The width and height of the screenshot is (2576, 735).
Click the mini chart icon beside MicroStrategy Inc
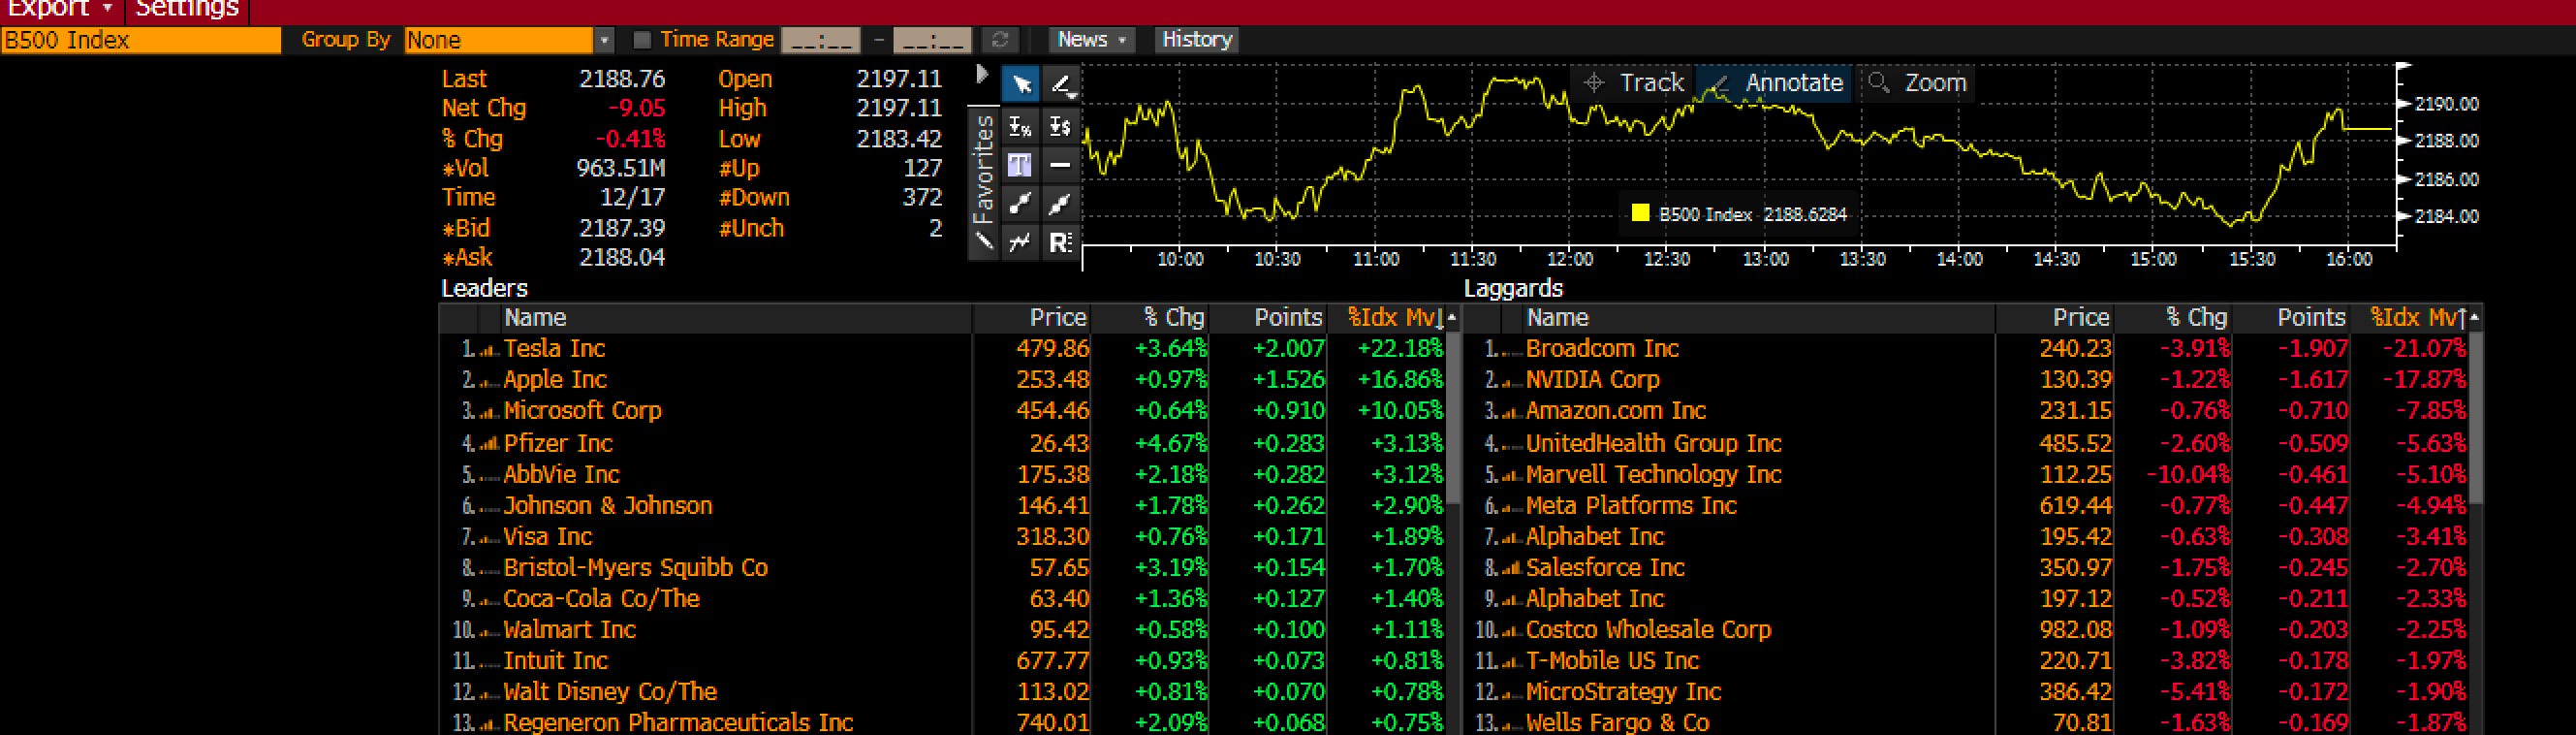pyautogui.click(x=1511, y=692)
